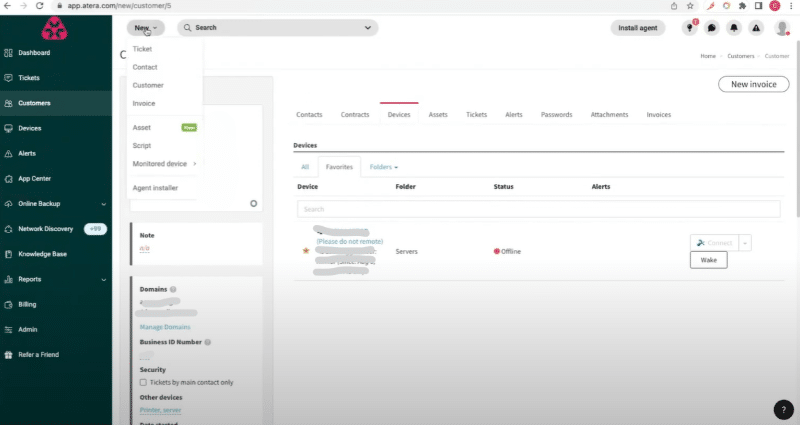Open the New dropdown button
This screenshot has height=425, width=800.
click(145, 28)
